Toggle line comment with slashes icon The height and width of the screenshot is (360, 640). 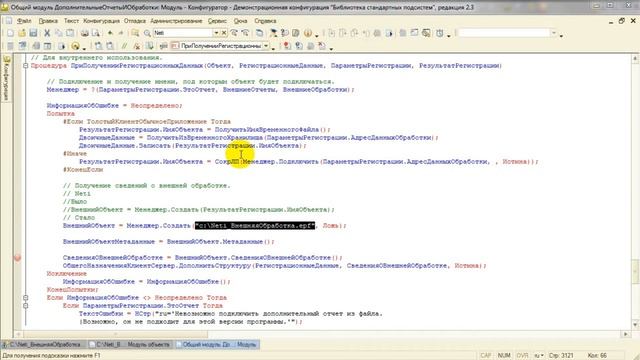[x=124, y=46]
